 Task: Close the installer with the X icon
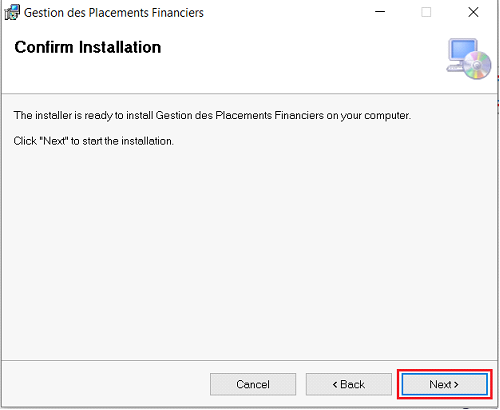[x=473, y=12]
